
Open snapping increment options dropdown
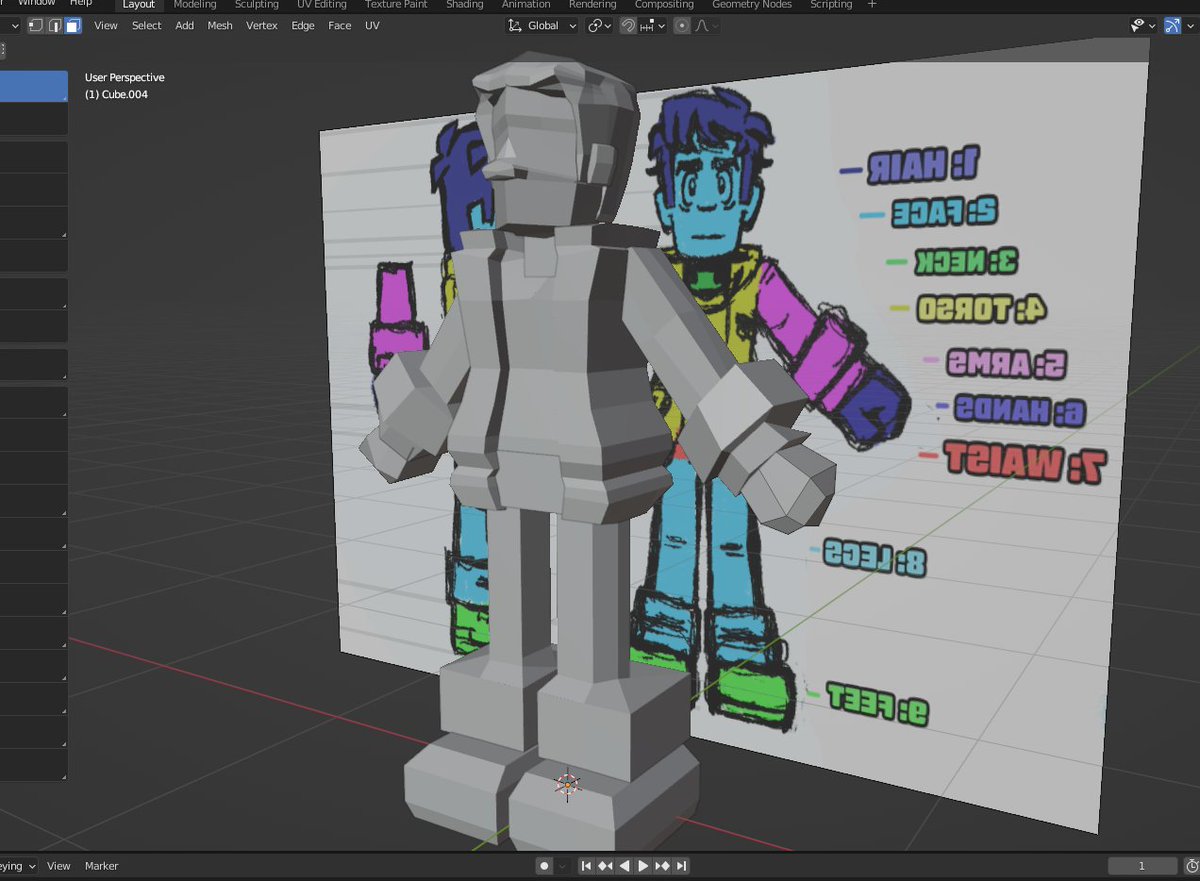click(653, 26)
